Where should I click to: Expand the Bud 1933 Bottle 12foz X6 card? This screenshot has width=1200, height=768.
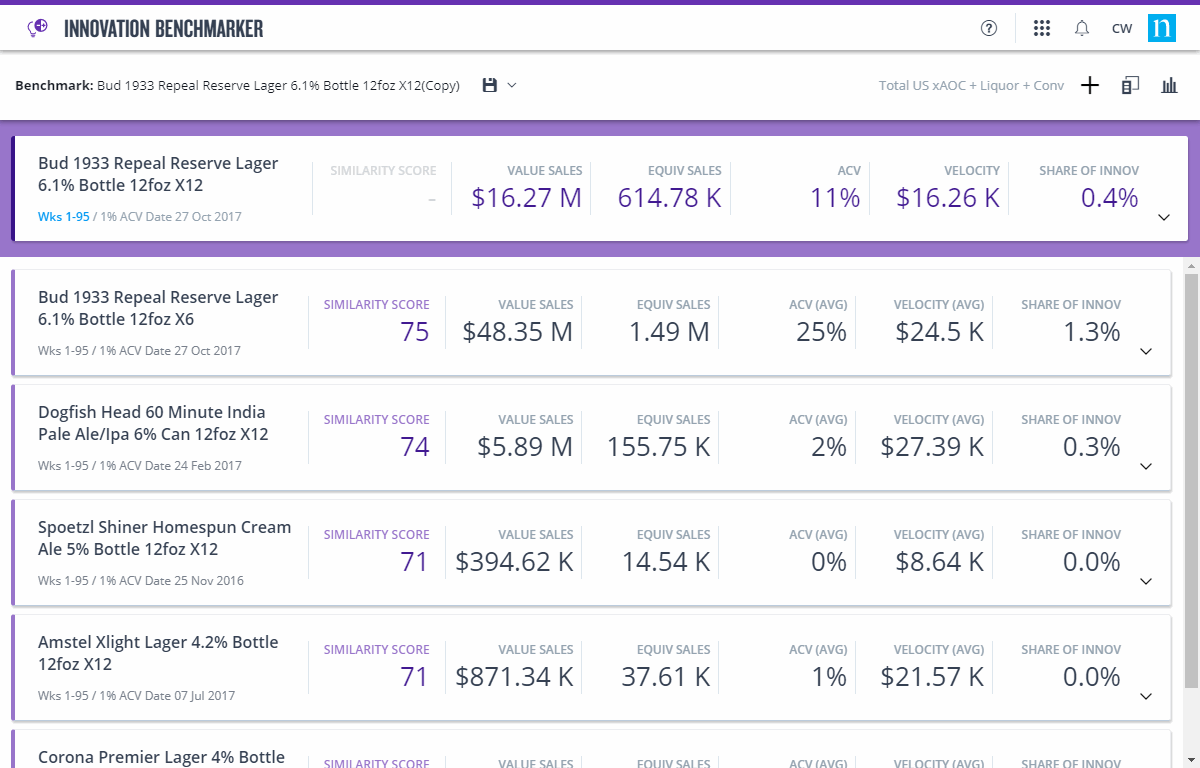(1146, 351)
